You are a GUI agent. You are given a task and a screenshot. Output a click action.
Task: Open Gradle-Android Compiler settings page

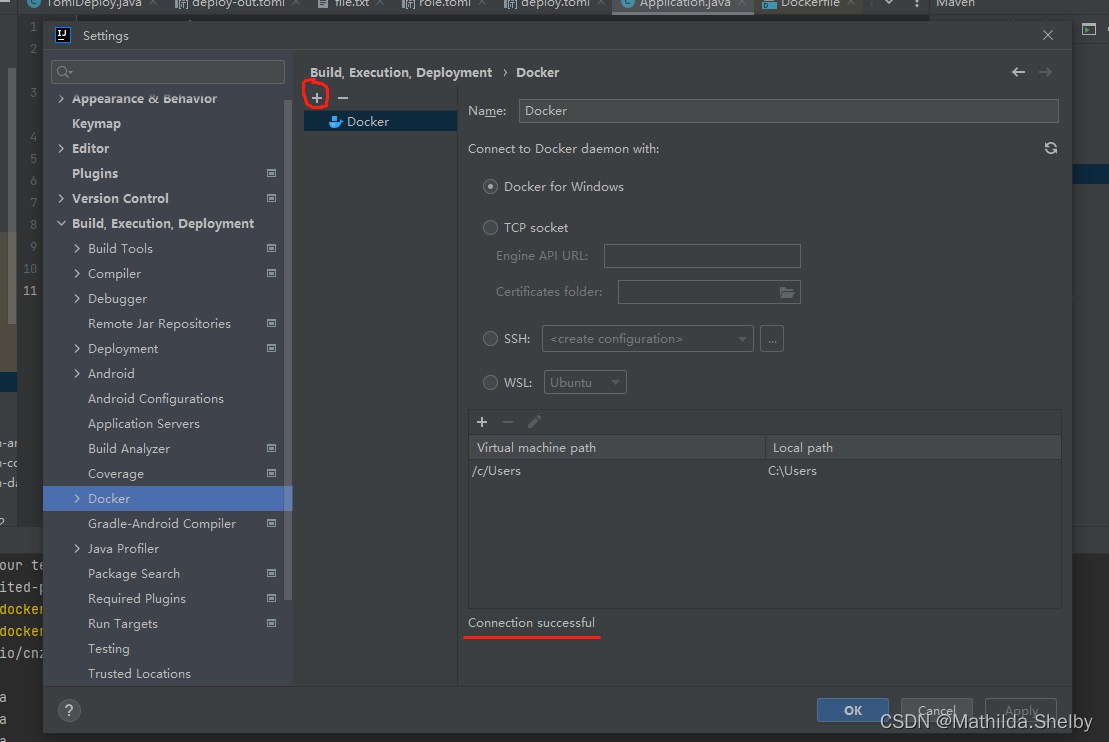162,523
